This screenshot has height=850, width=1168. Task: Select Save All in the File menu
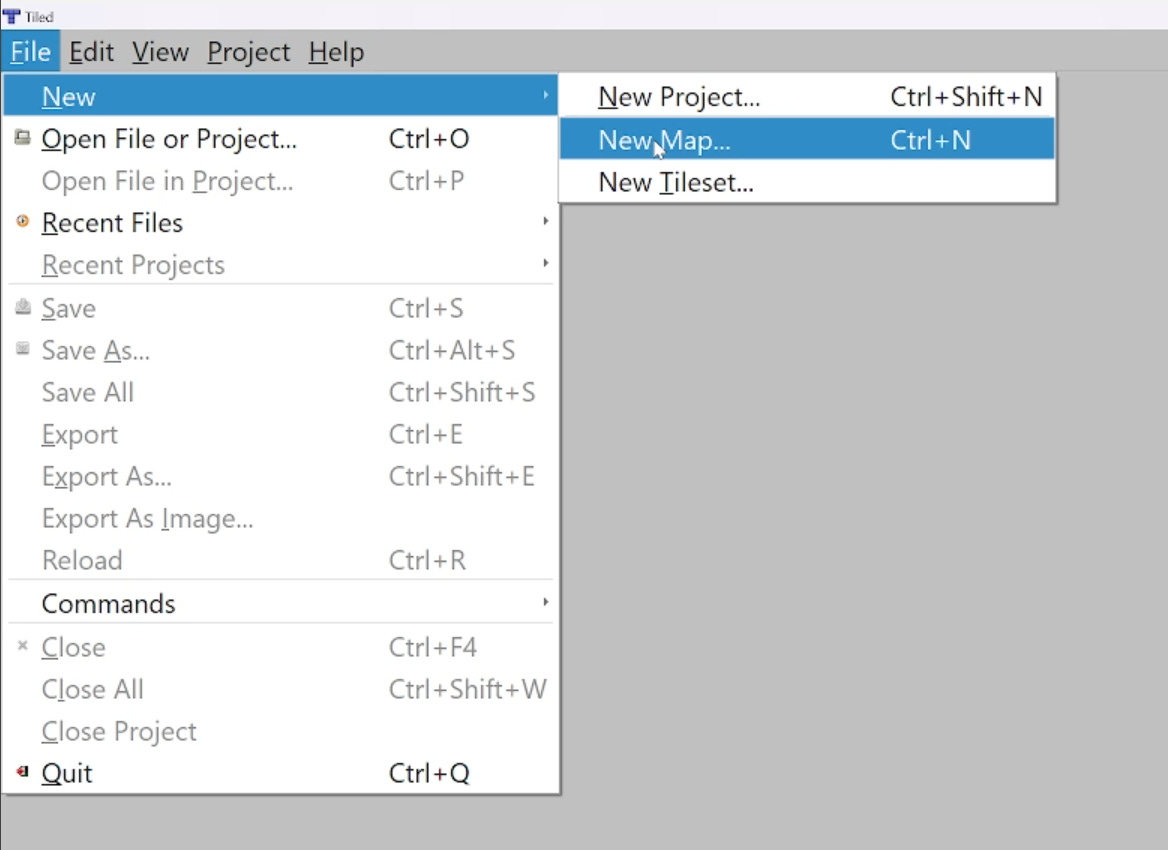coord(87,392)
